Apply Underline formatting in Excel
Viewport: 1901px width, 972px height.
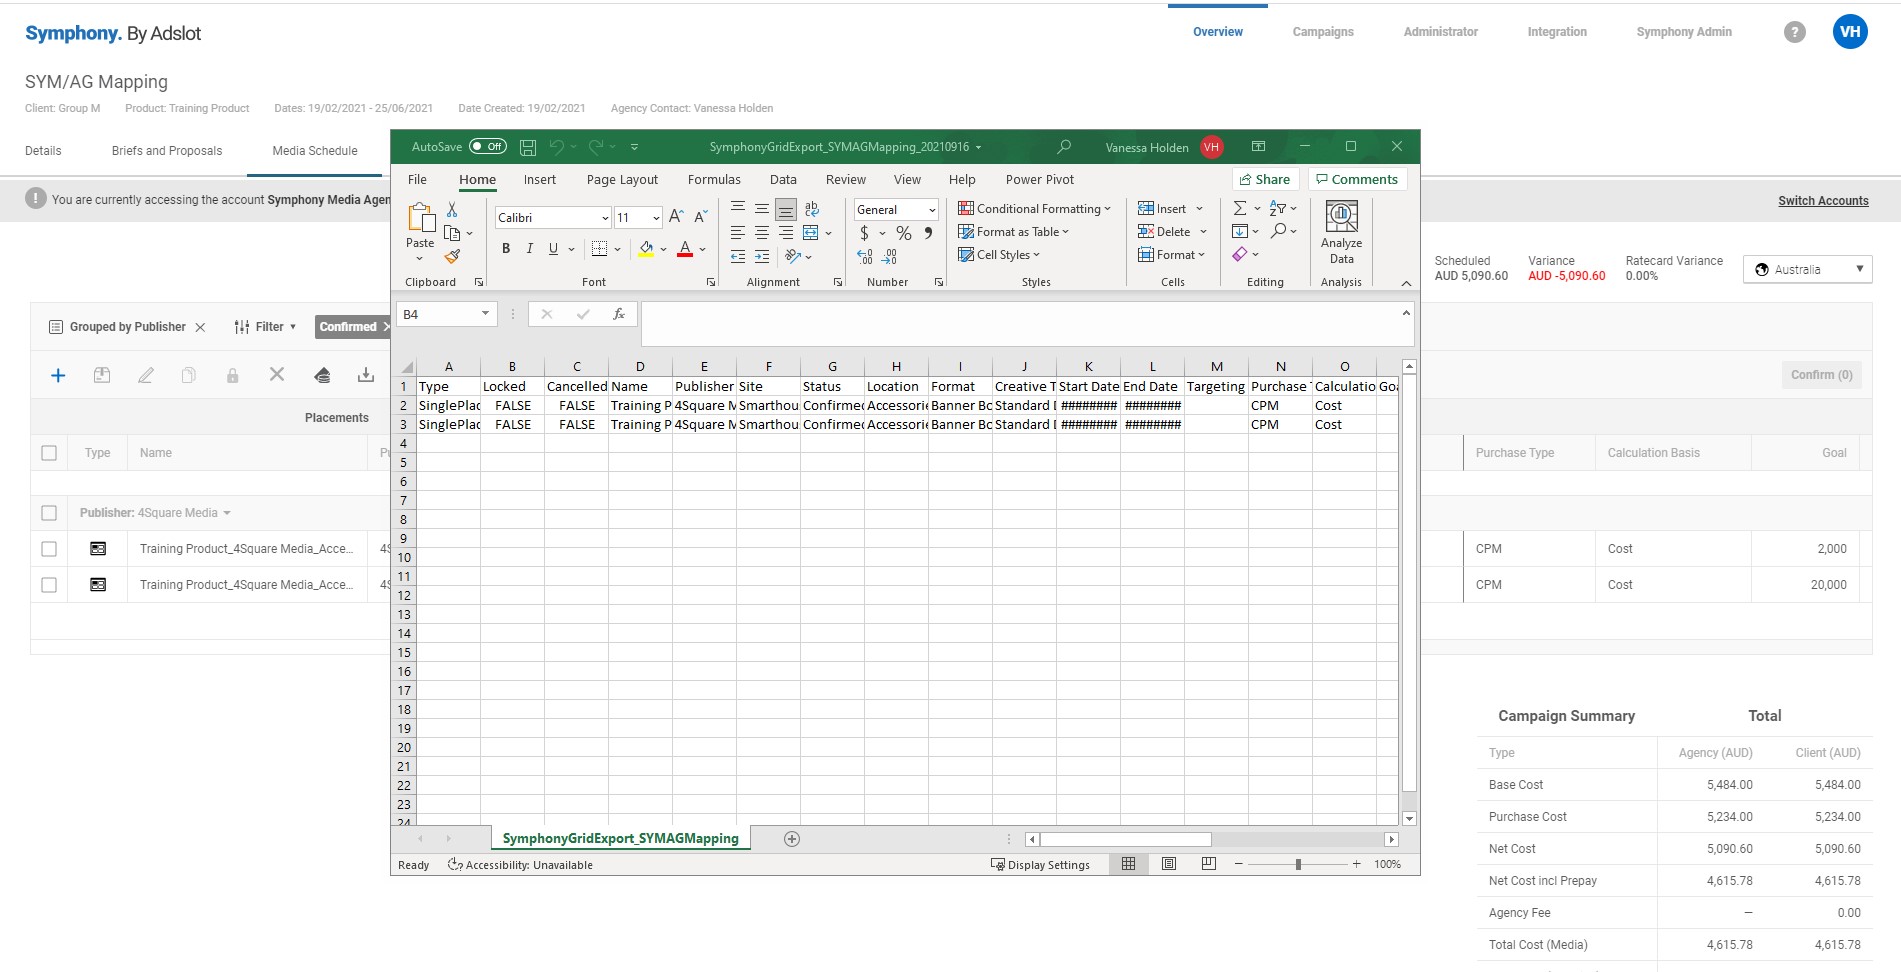(x=553, y=249)
